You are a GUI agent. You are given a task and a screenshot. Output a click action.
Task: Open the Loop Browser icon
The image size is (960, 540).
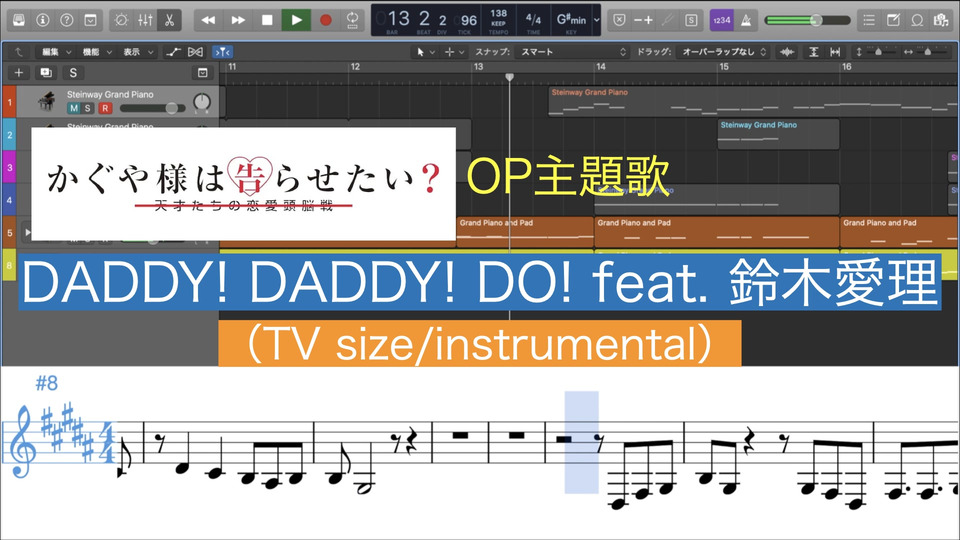point(917,20)
